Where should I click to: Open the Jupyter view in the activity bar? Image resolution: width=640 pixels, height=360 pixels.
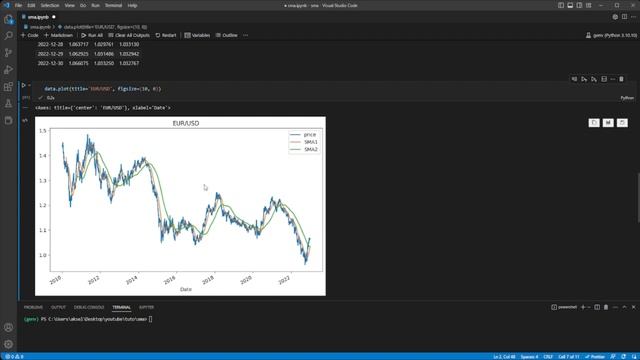[8, 120]
